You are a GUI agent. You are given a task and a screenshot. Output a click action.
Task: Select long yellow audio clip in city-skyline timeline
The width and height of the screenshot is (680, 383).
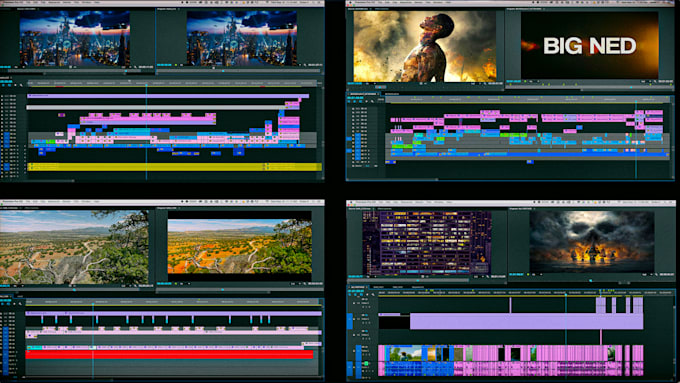pyautogui.click(x=146, y=167)
